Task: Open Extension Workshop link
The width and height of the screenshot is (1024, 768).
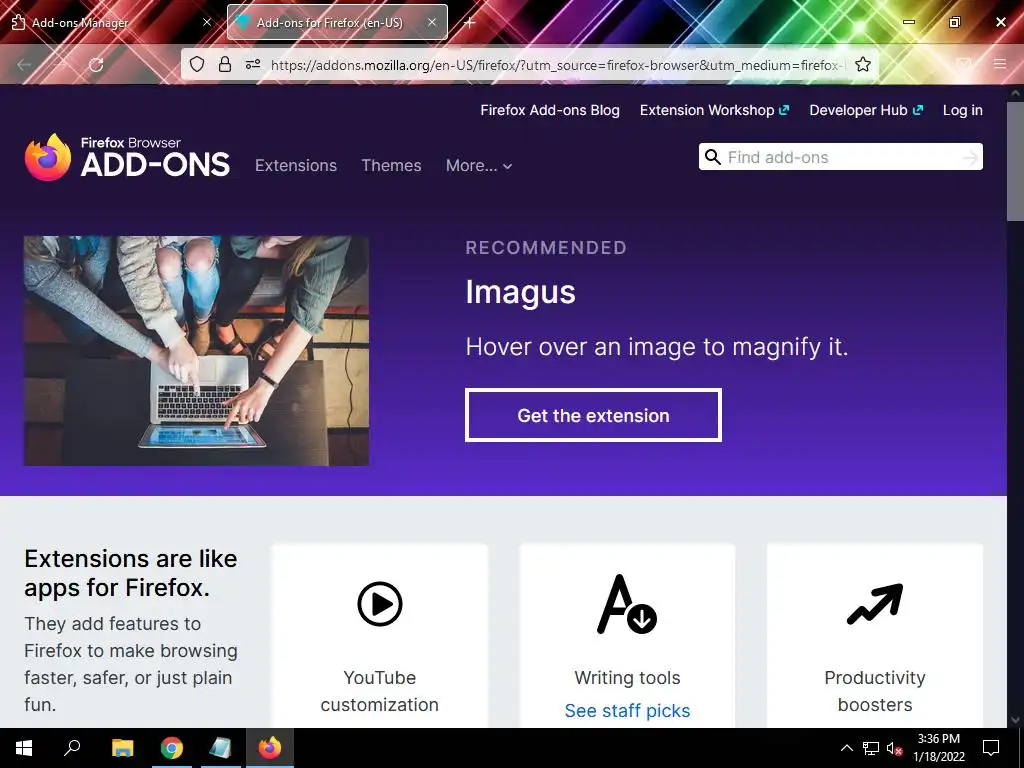Action: [x=714, y=110]
